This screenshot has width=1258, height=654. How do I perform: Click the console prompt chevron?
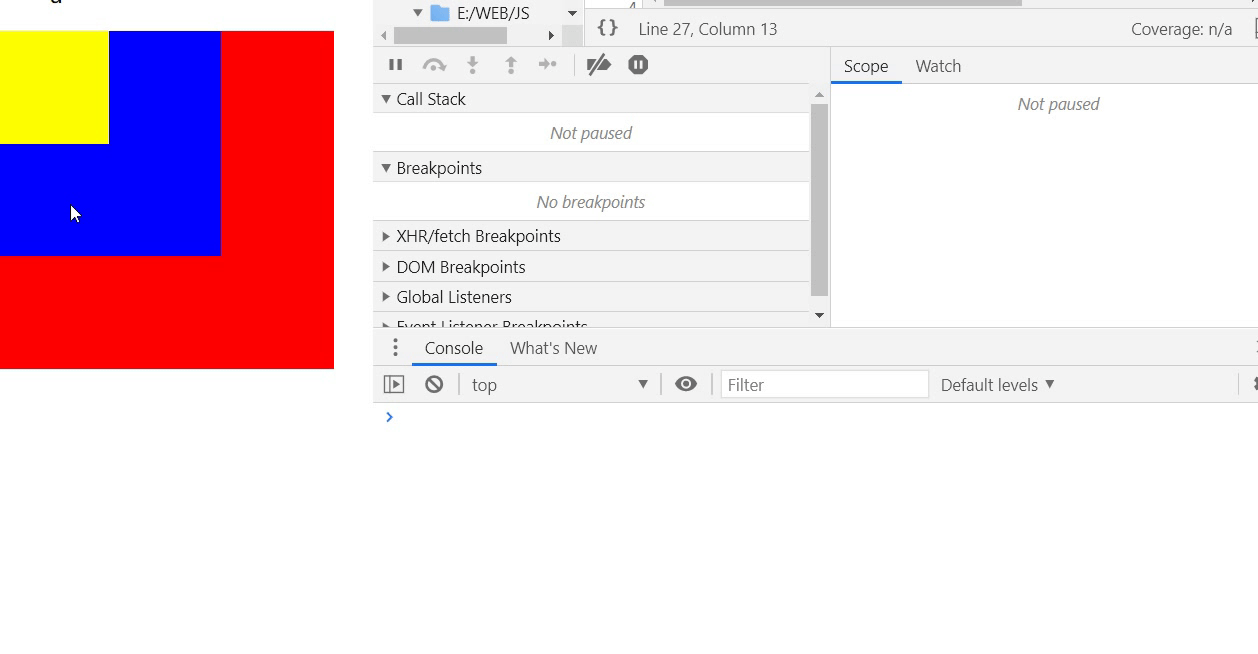pos(389,416)
